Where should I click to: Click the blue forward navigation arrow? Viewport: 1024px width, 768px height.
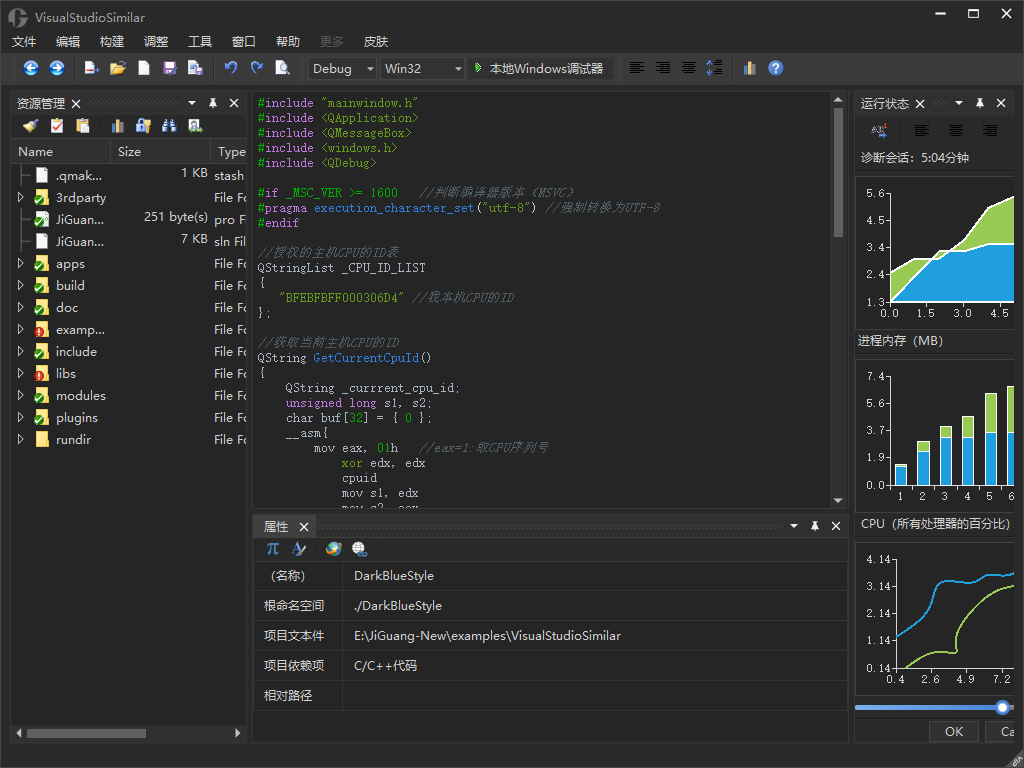click(57, 68)
